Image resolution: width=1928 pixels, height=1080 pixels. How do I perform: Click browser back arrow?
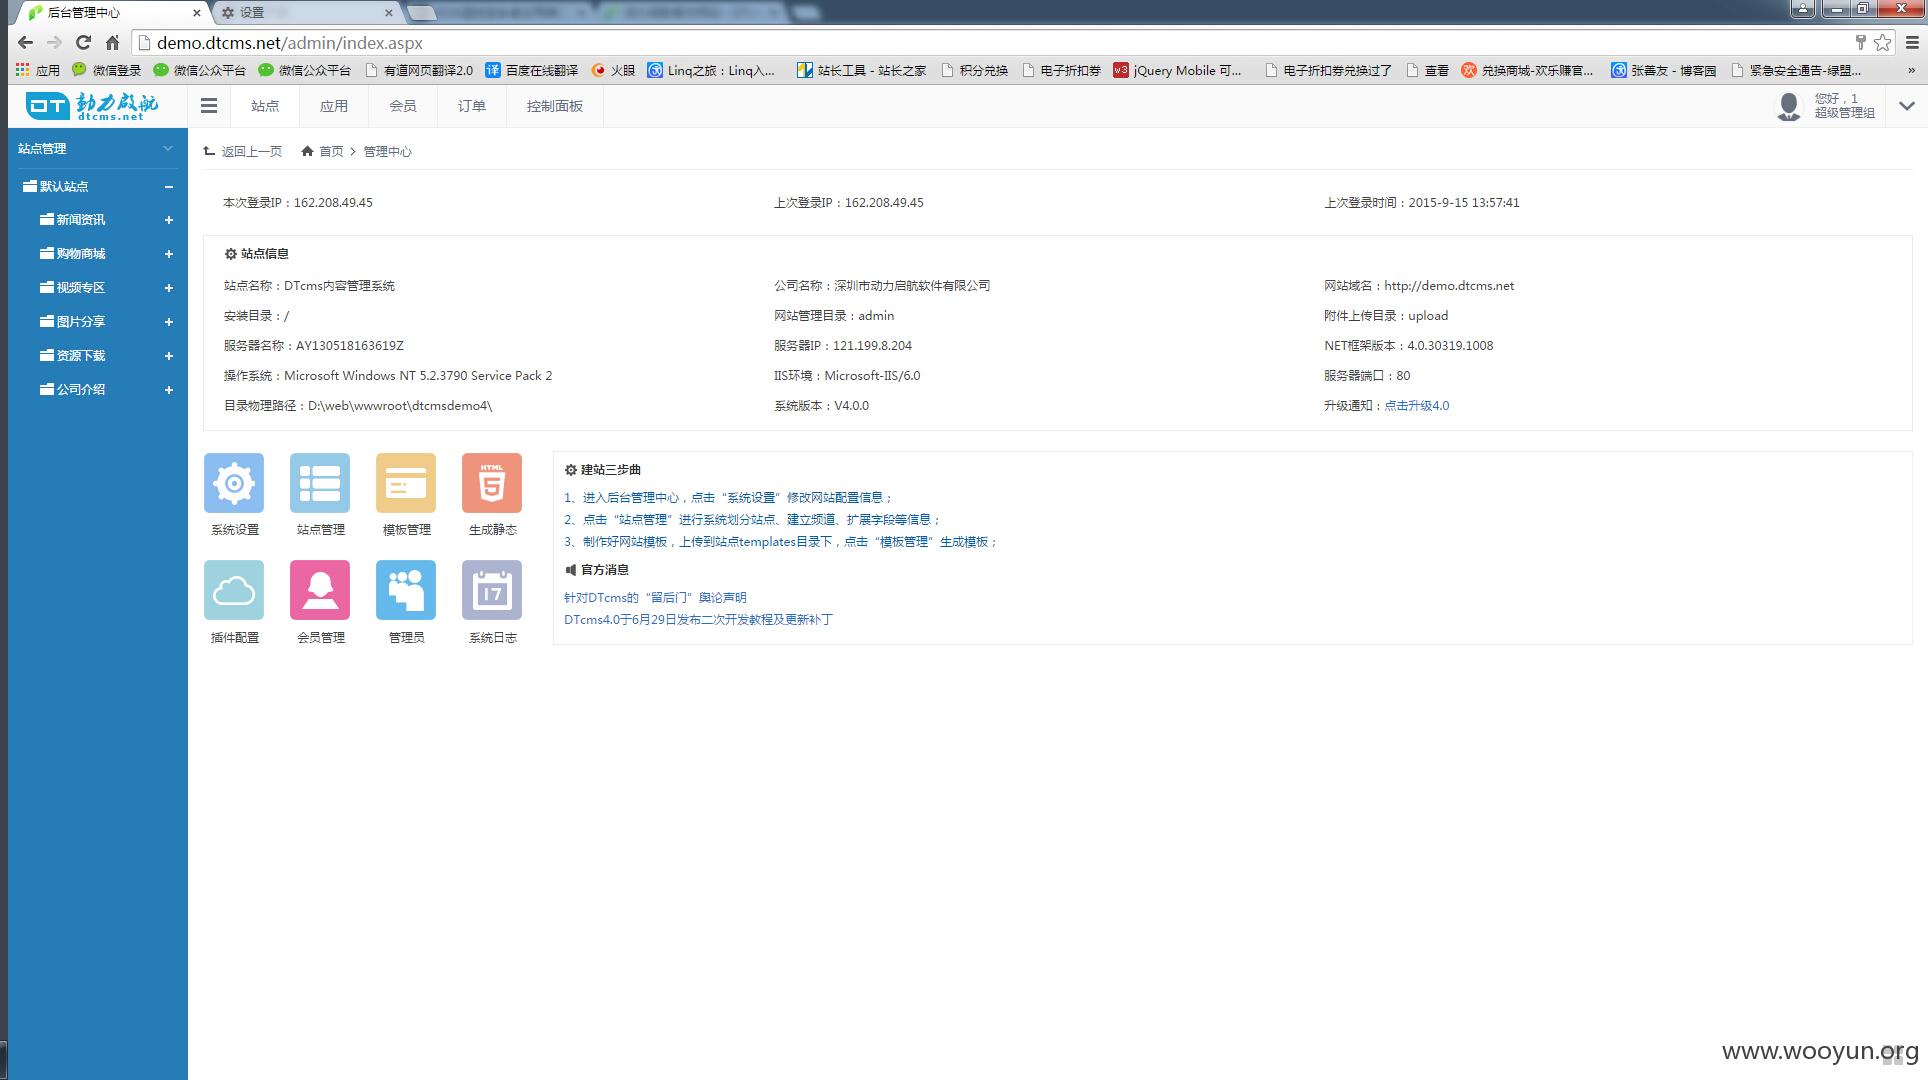pos(26,43)
